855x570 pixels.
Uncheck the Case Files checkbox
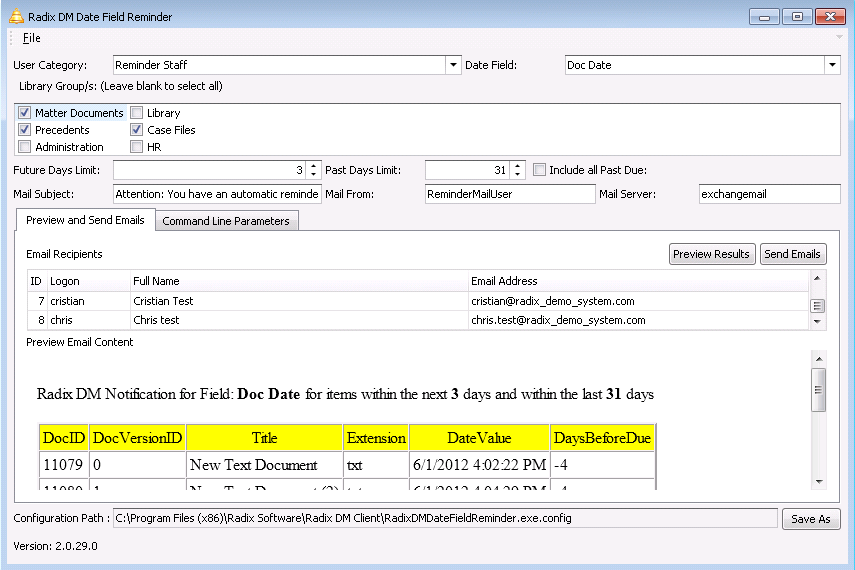[x=137, y=130]
